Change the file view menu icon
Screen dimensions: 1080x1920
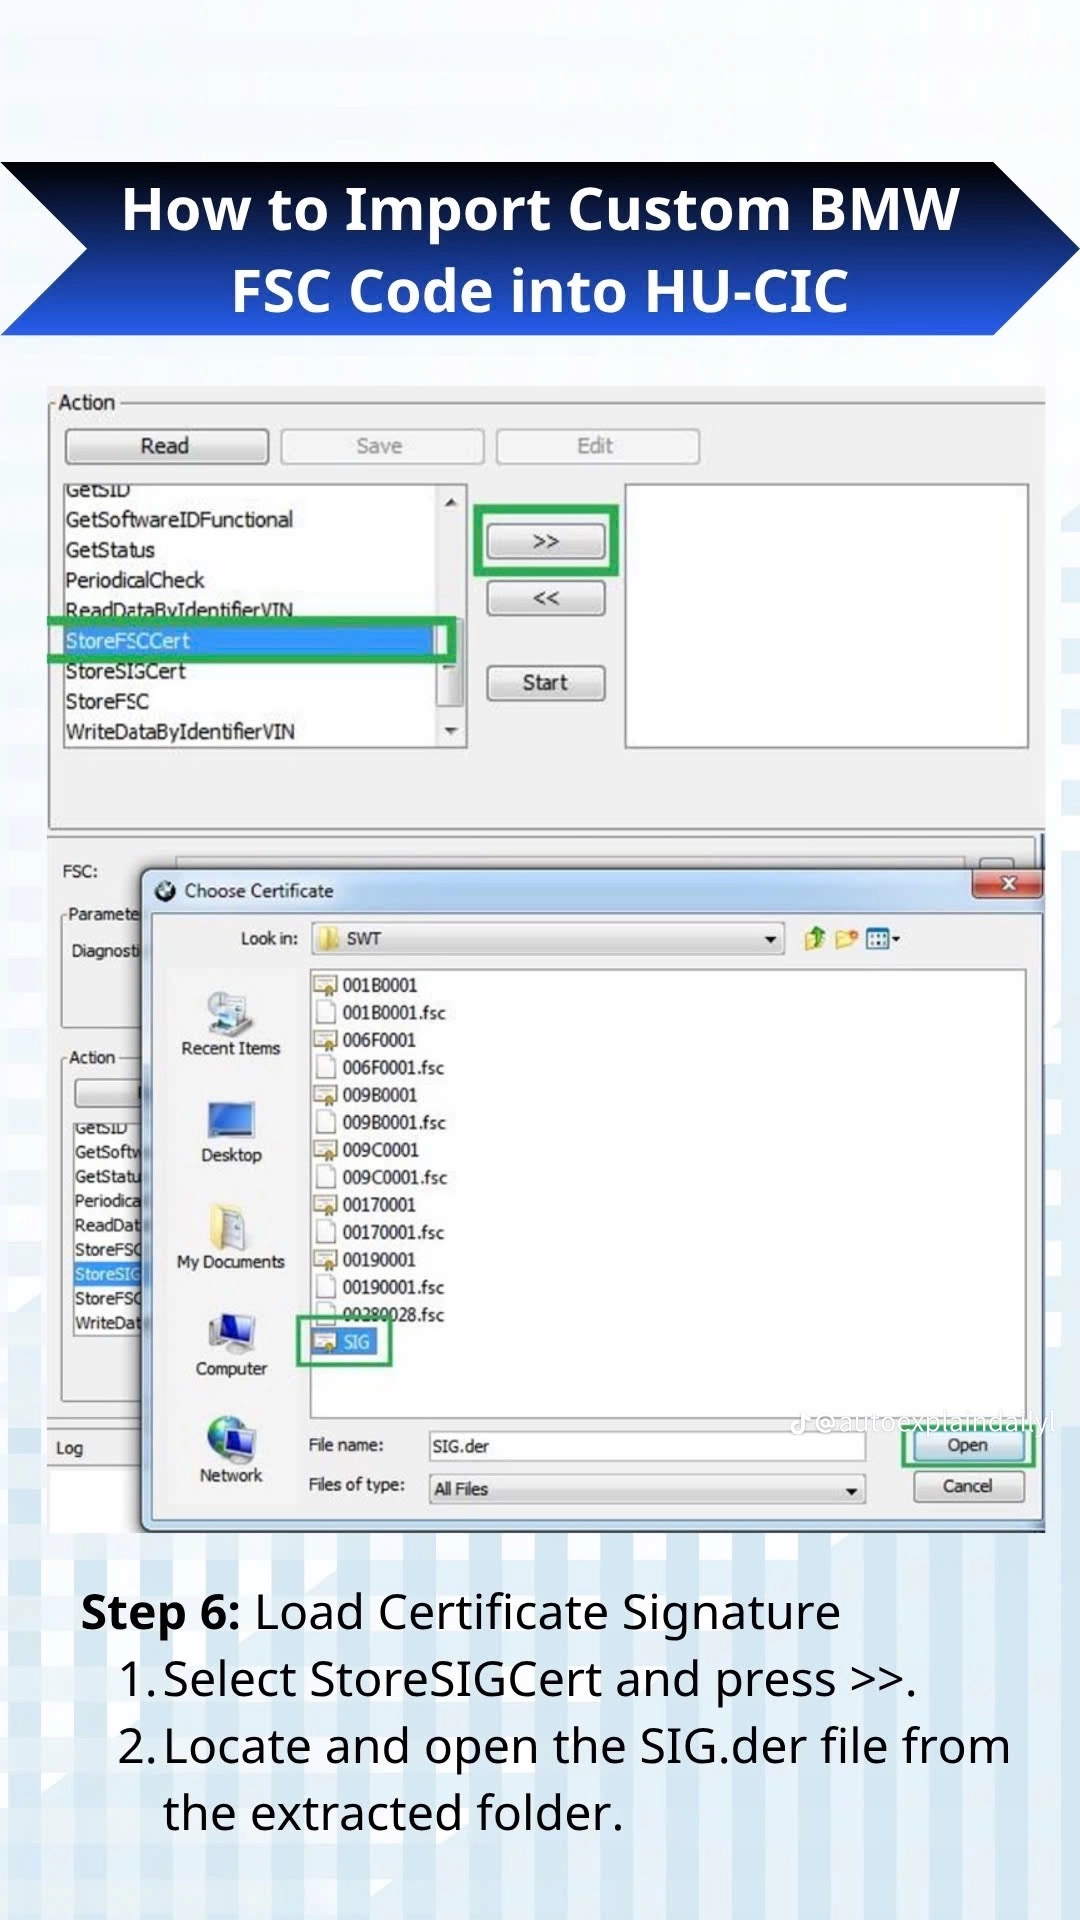882,938
